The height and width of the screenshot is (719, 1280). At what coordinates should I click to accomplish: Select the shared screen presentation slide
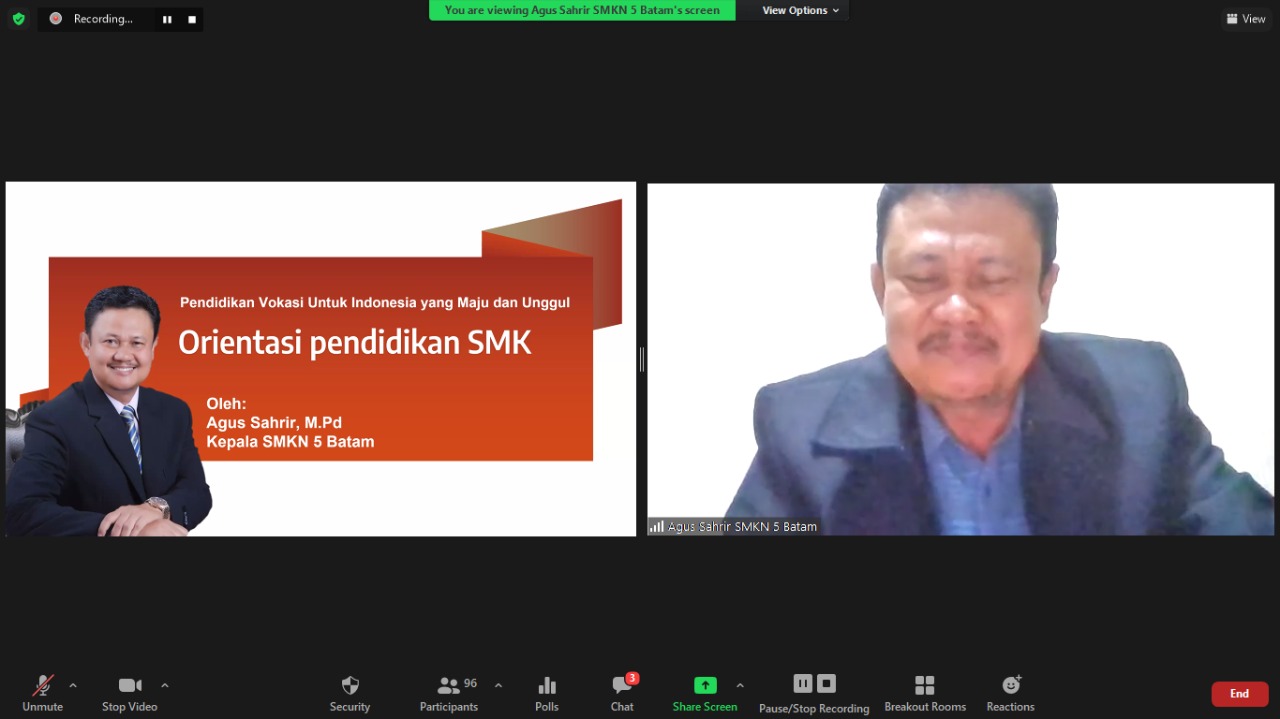(320, 359)
